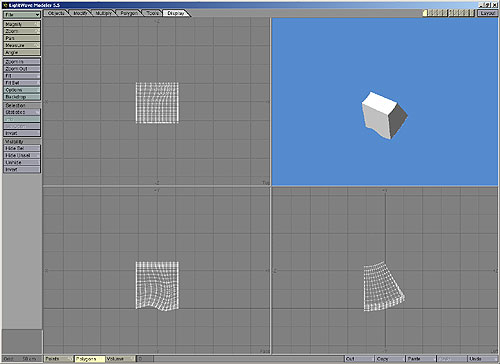This screenshot has height=364, width=500.
Task: Select the Pan tool
Action: pyautogui.click(x=22, y=38)
